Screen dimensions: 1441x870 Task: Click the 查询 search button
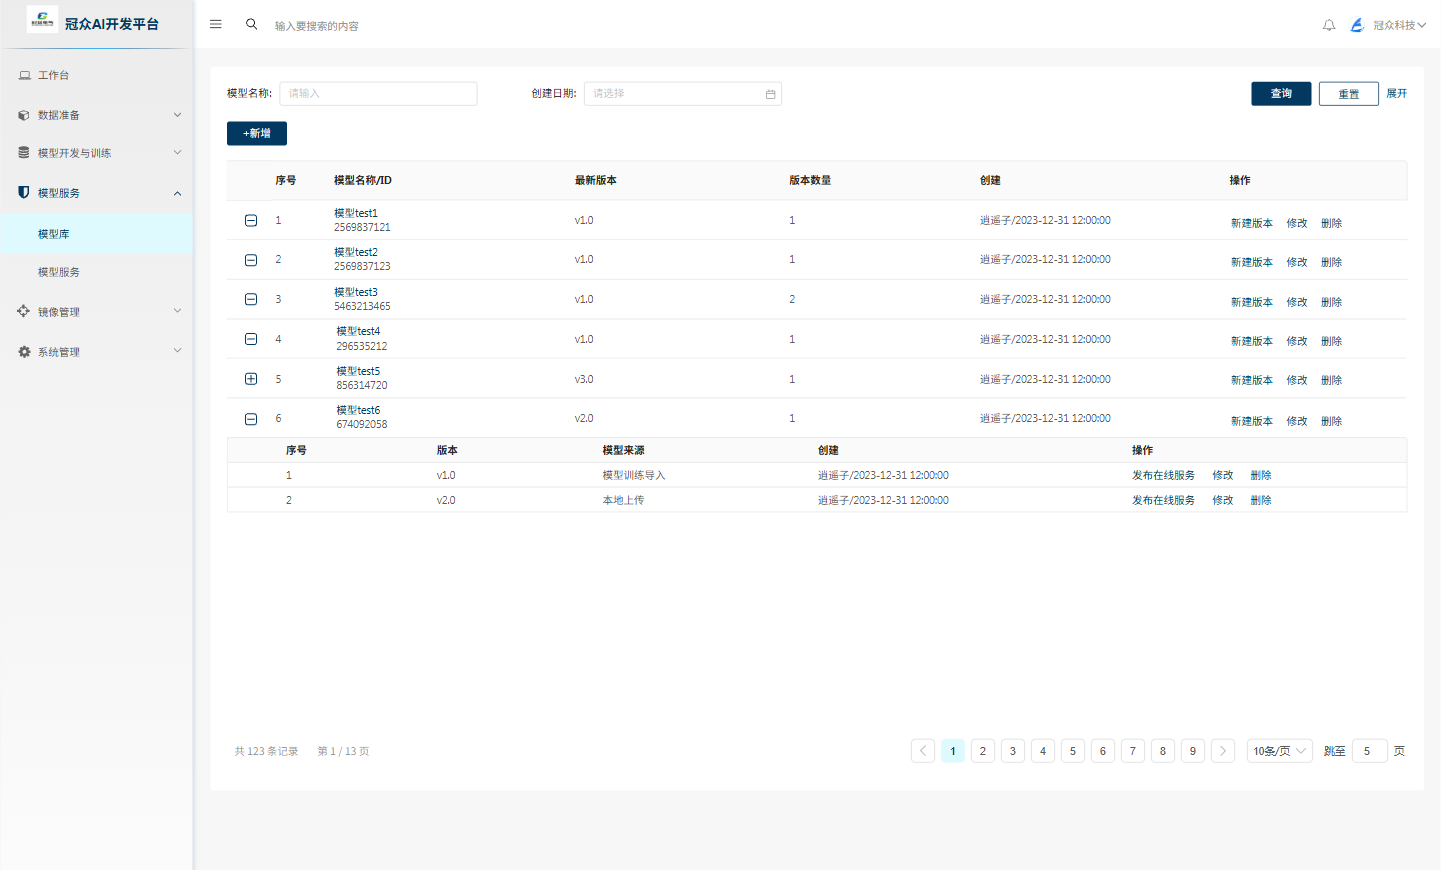click(1281, 94)
